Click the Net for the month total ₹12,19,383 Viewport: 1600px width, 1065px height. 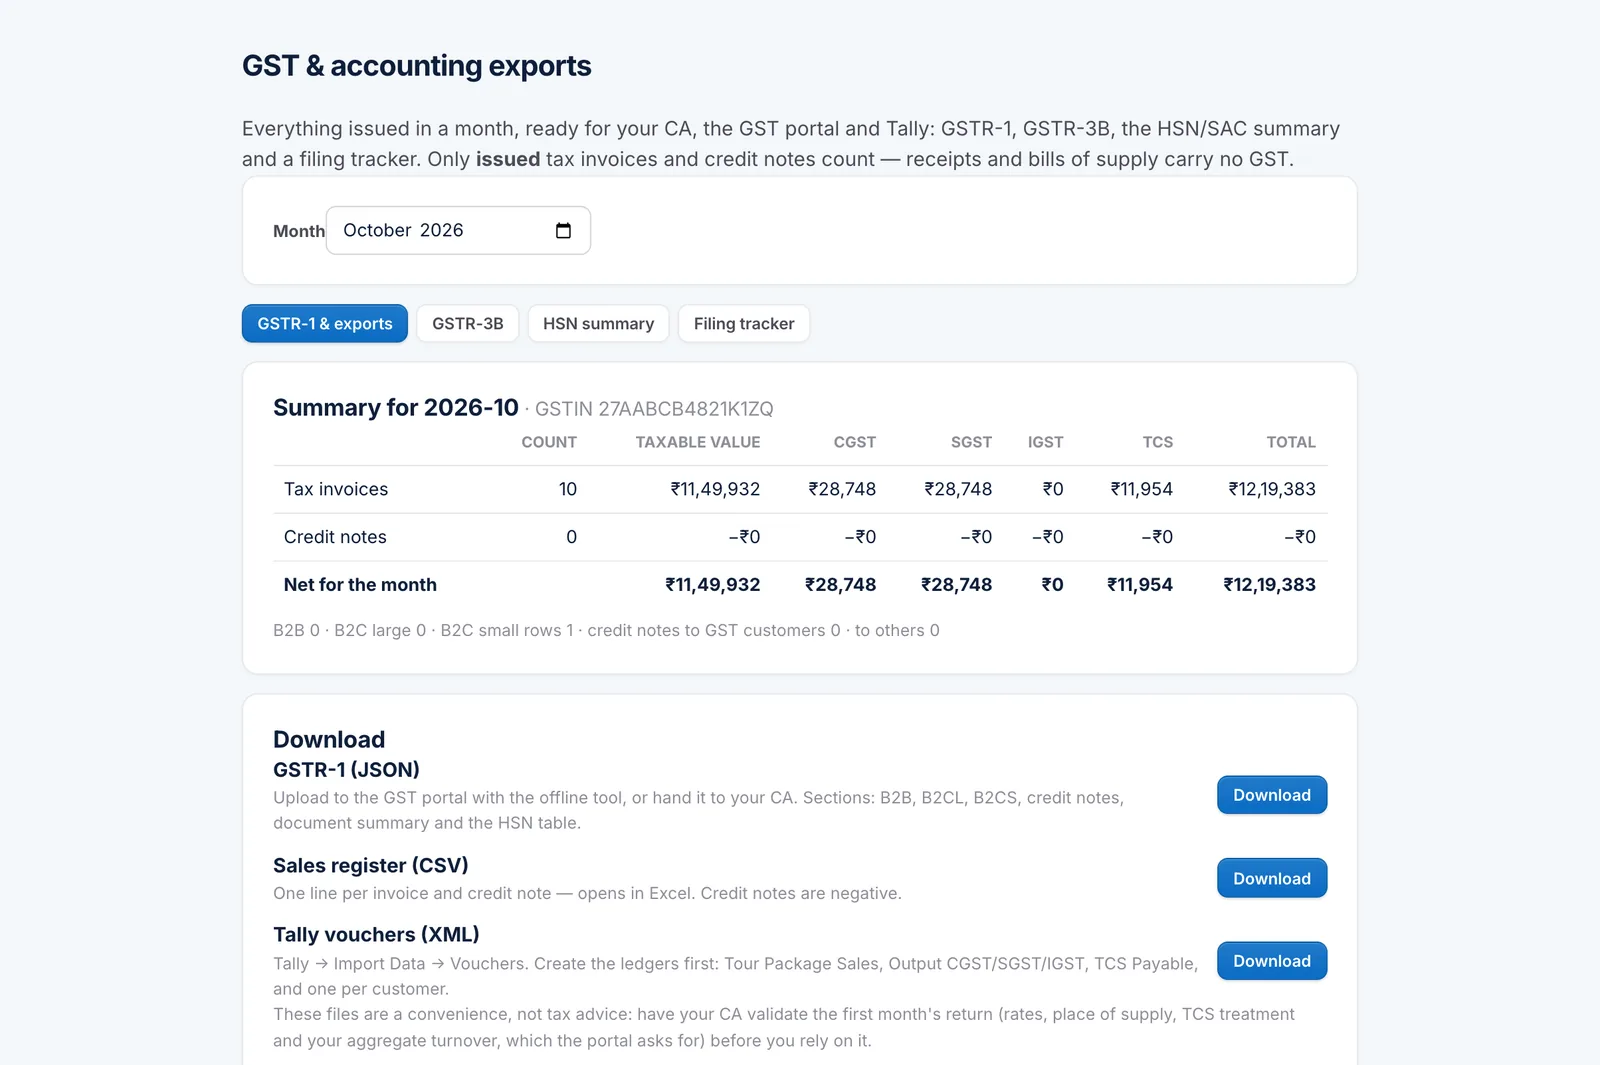(x=1269, y=585)
